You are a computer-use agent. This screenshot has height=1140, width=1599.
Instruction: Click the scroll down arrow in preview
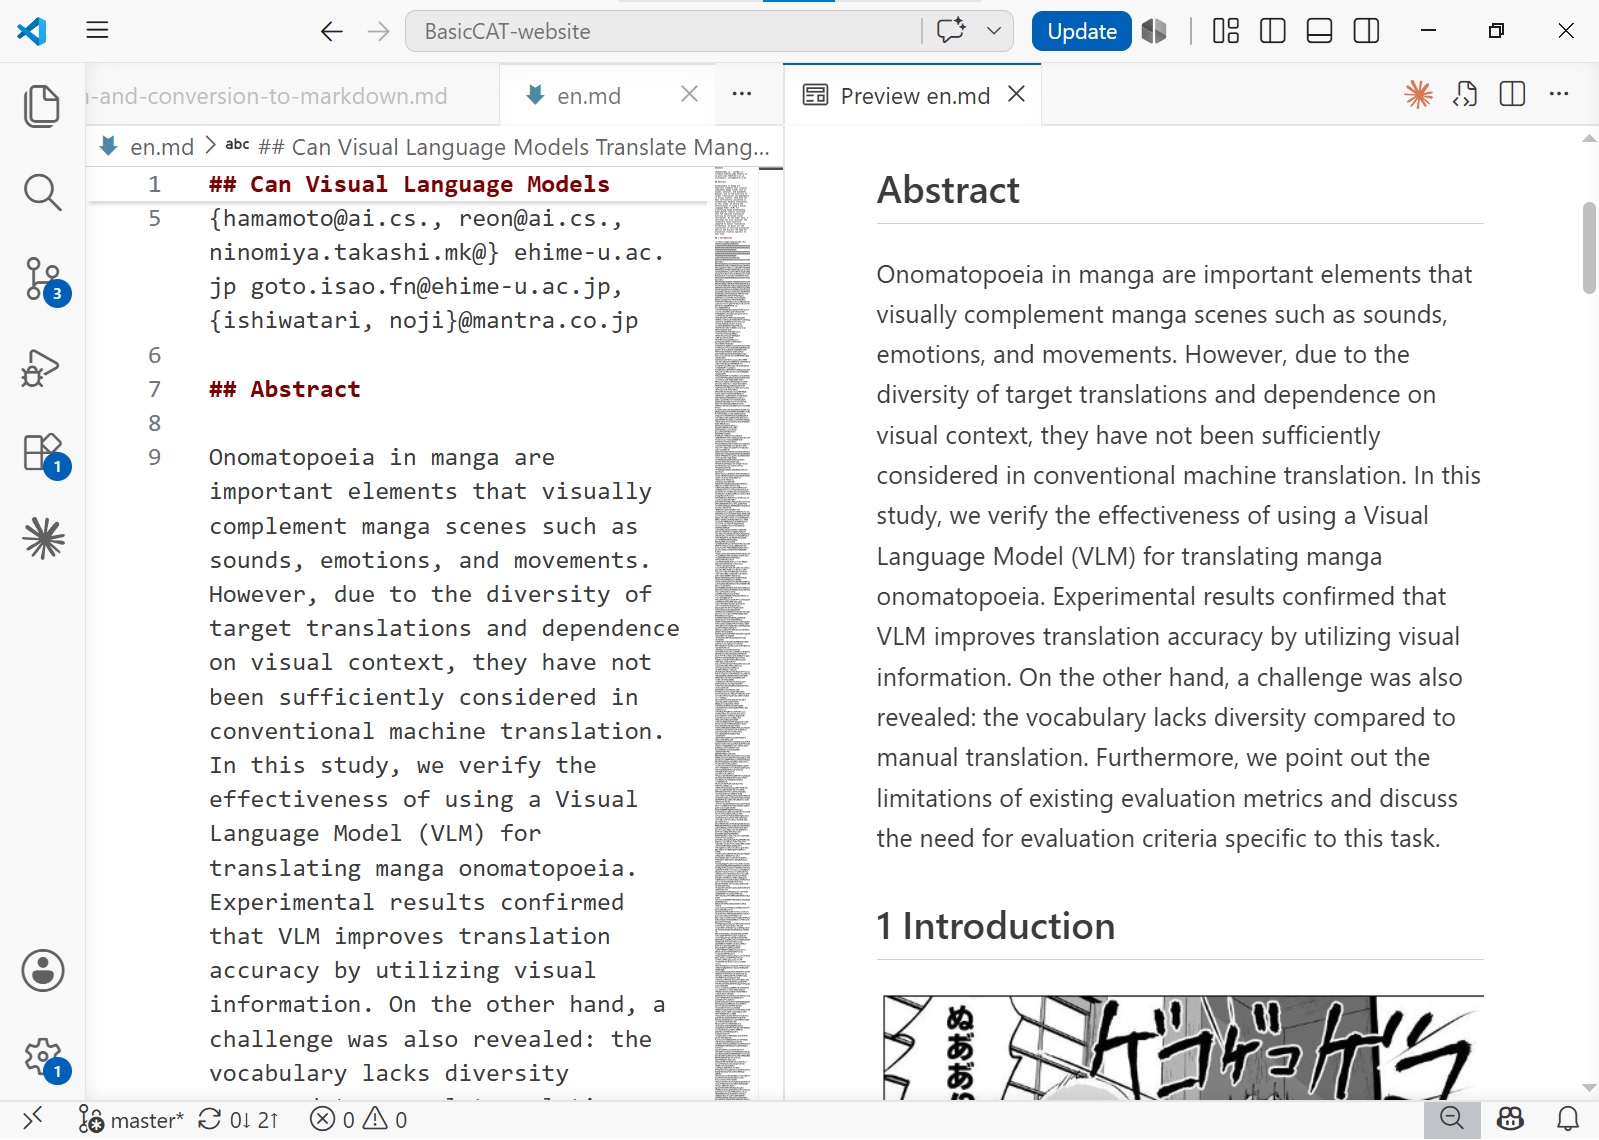(1589, 1088)
